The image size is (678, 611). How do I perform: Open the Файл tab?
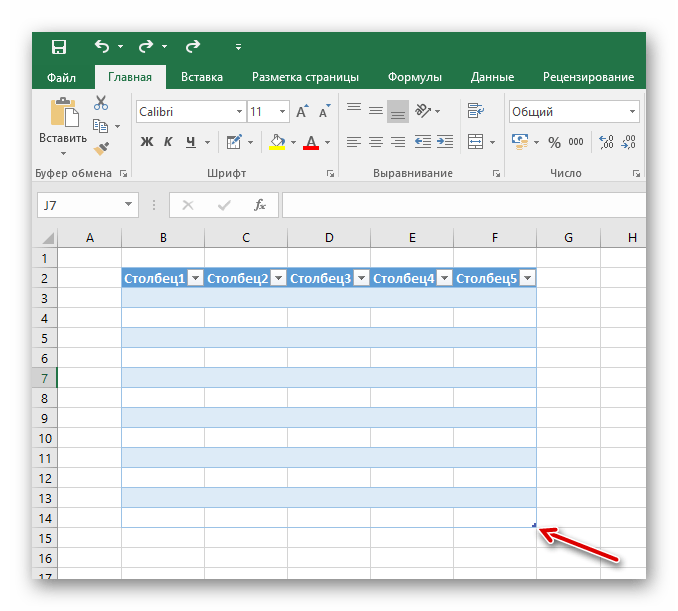[x=61, y=77]
